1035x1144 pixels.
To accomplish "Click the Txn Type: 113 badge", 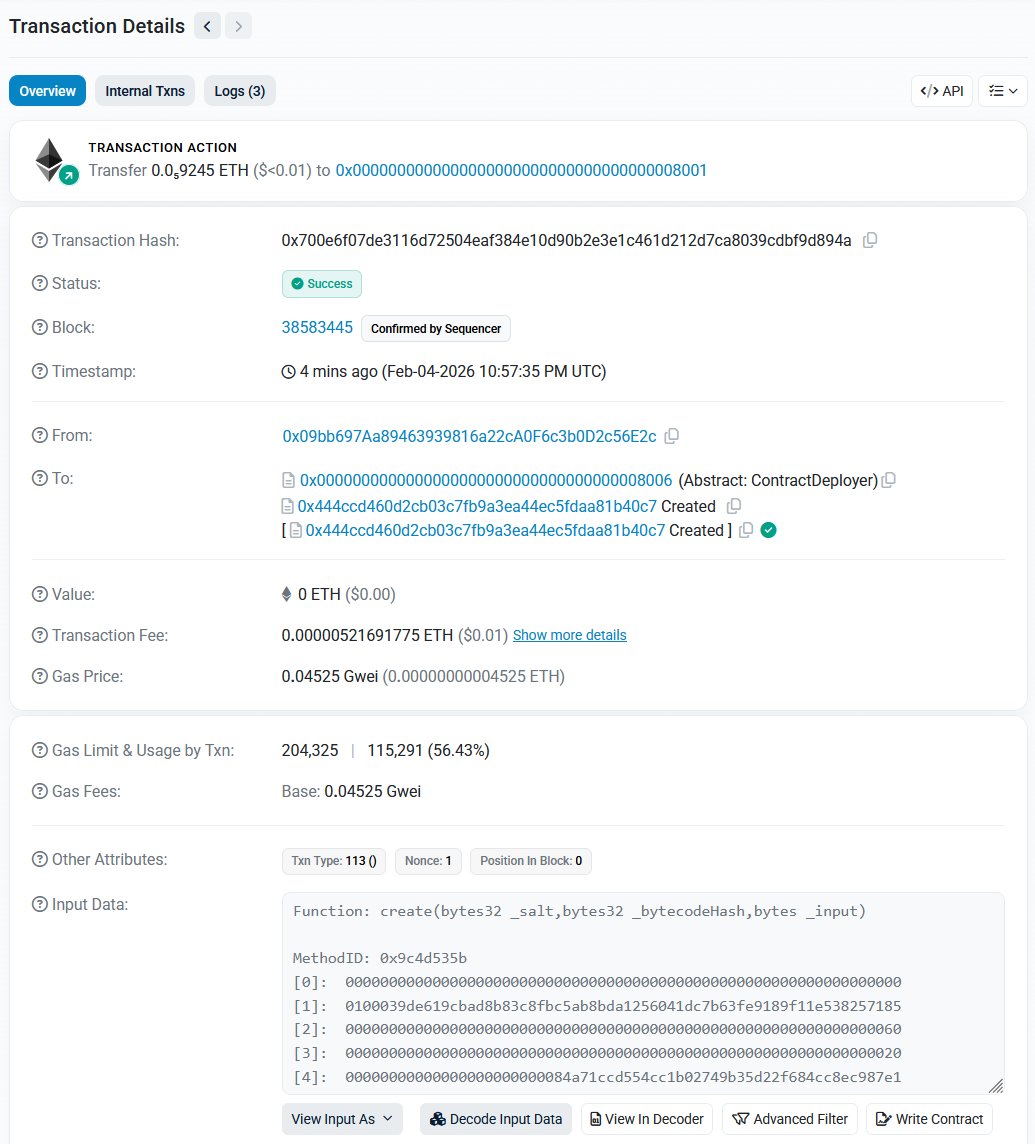I will coord(333,861).
